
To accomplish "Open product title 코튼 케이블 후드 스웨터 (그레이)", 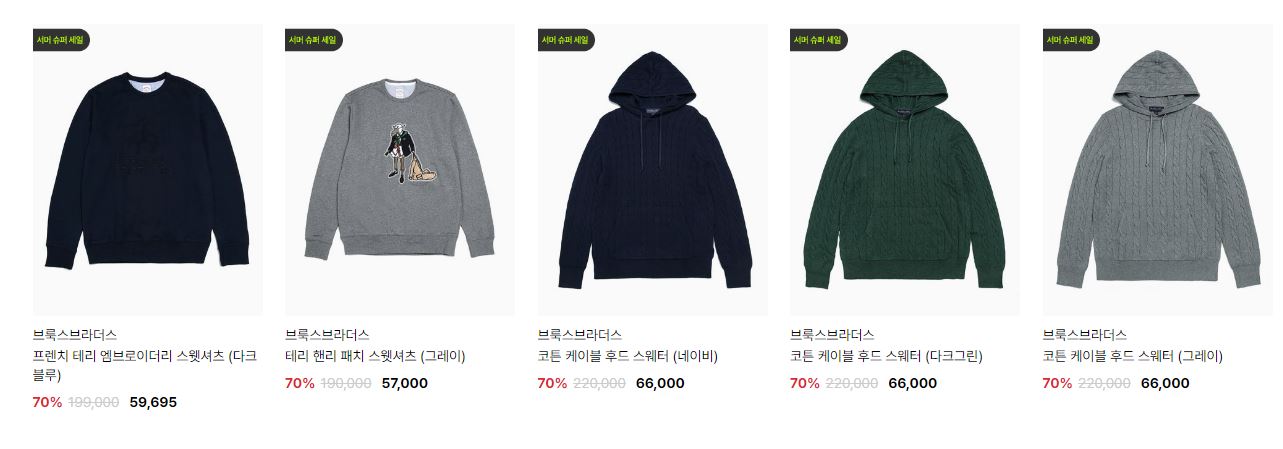I will (x=1133, y=356).
